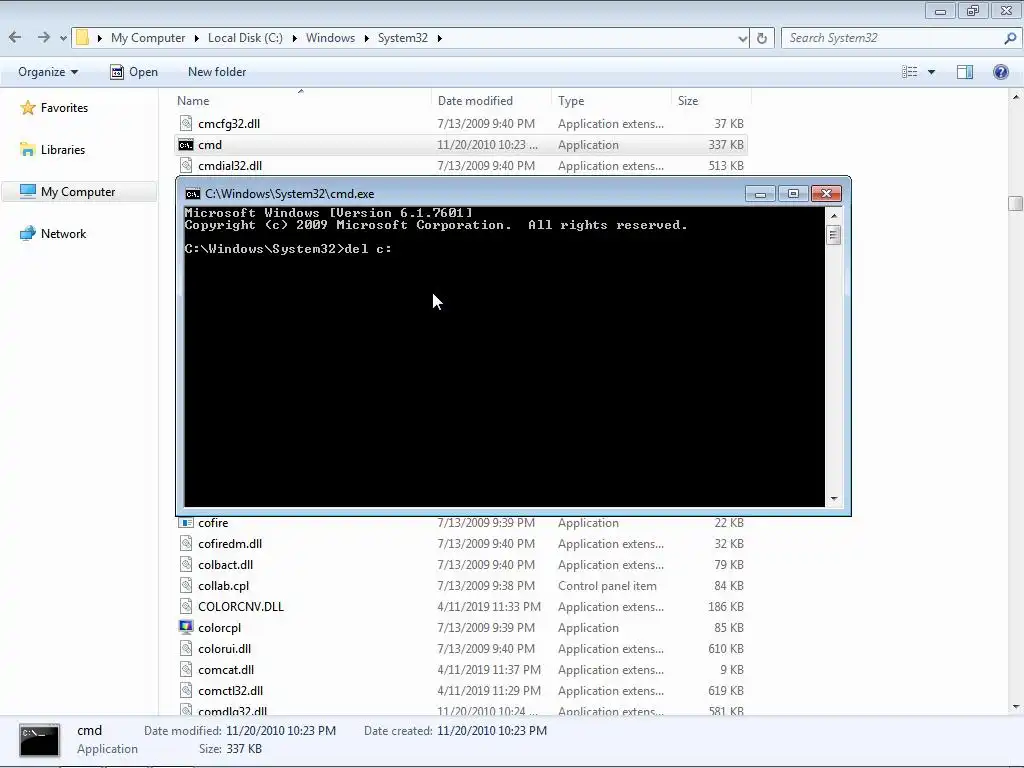Select the comcat.dll file

tap(226, 669)
